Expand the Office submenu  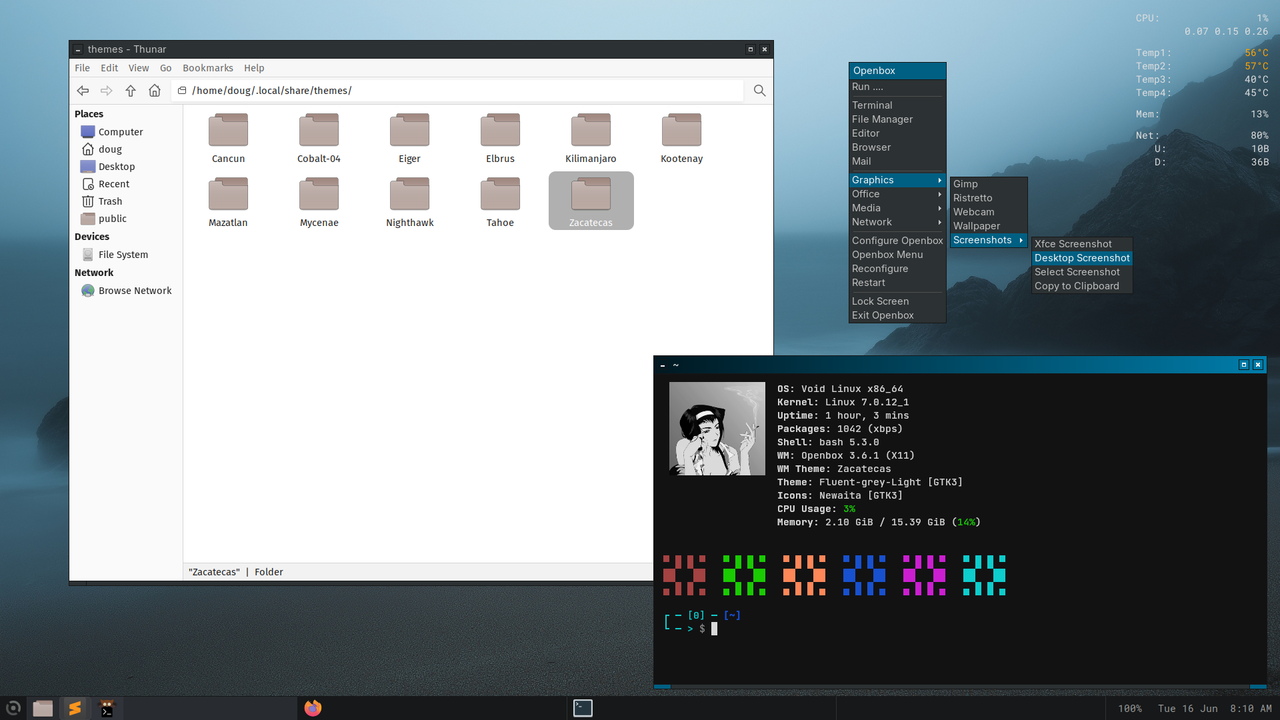897,194
